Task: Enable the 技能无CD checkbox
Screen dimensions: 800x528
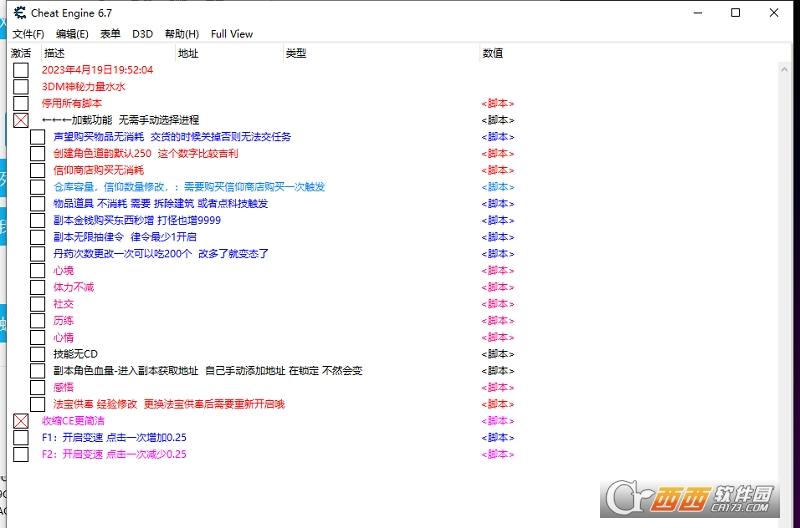Action: tap(38, 354)
